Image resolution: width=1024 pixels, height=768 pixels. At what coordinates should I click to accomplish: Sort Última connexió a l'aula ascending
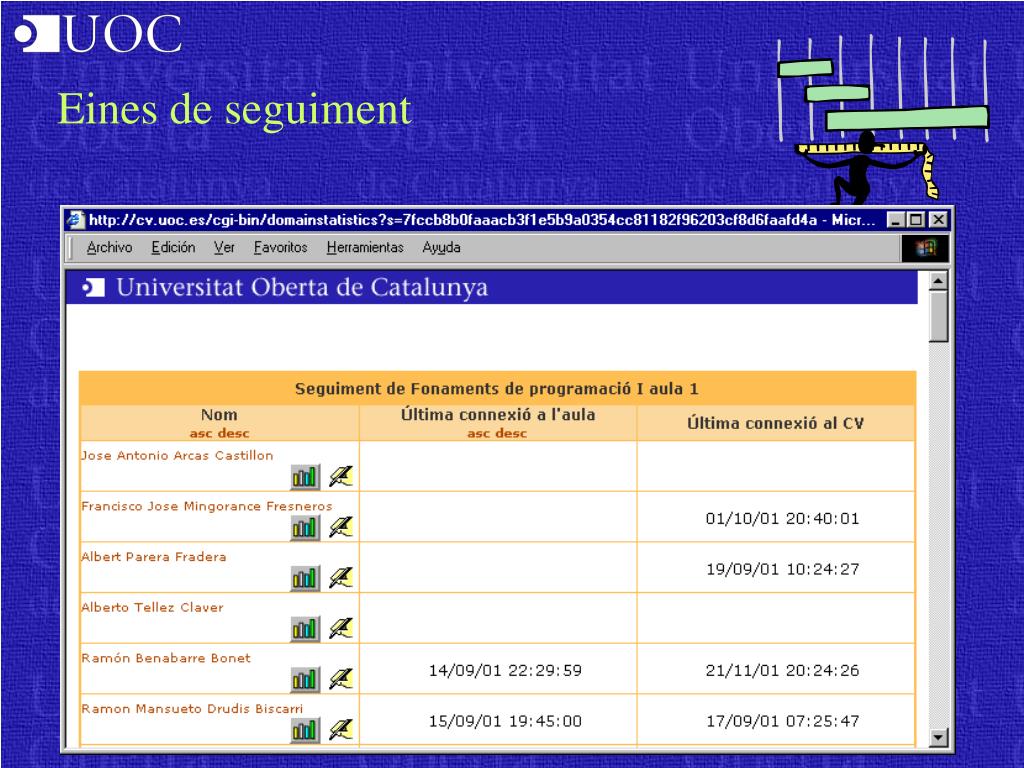click(478, 433)
